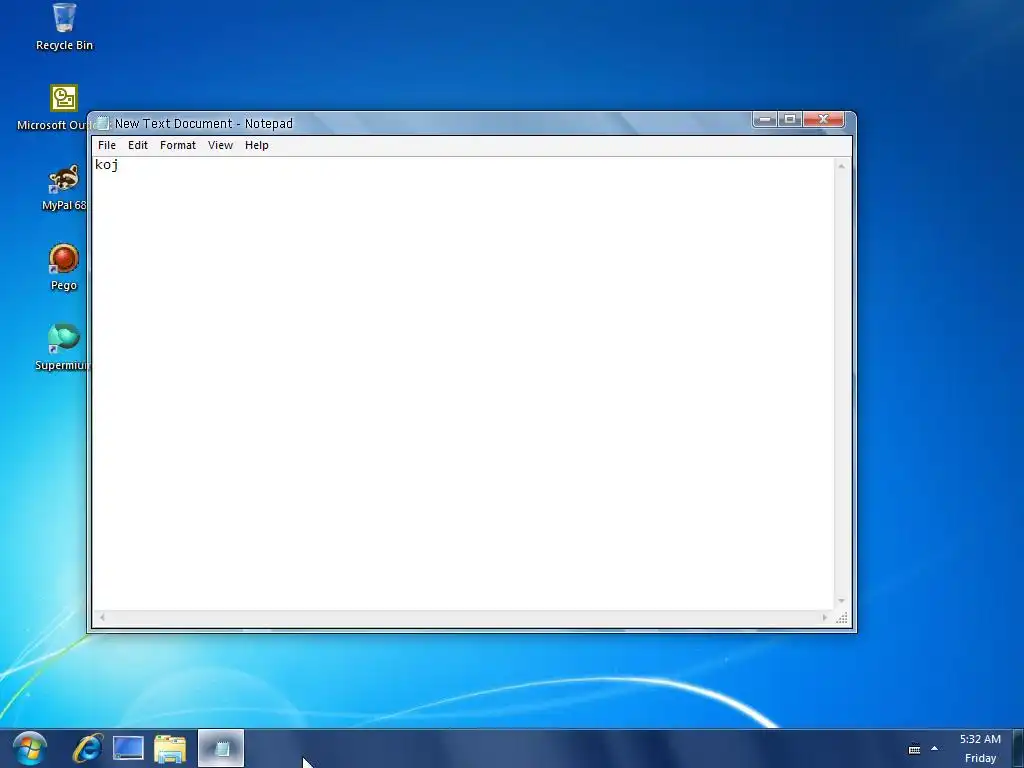Click after the text "koj" in editor
The height and width of the screenshot is (768, 1024).
pos(120,165)
